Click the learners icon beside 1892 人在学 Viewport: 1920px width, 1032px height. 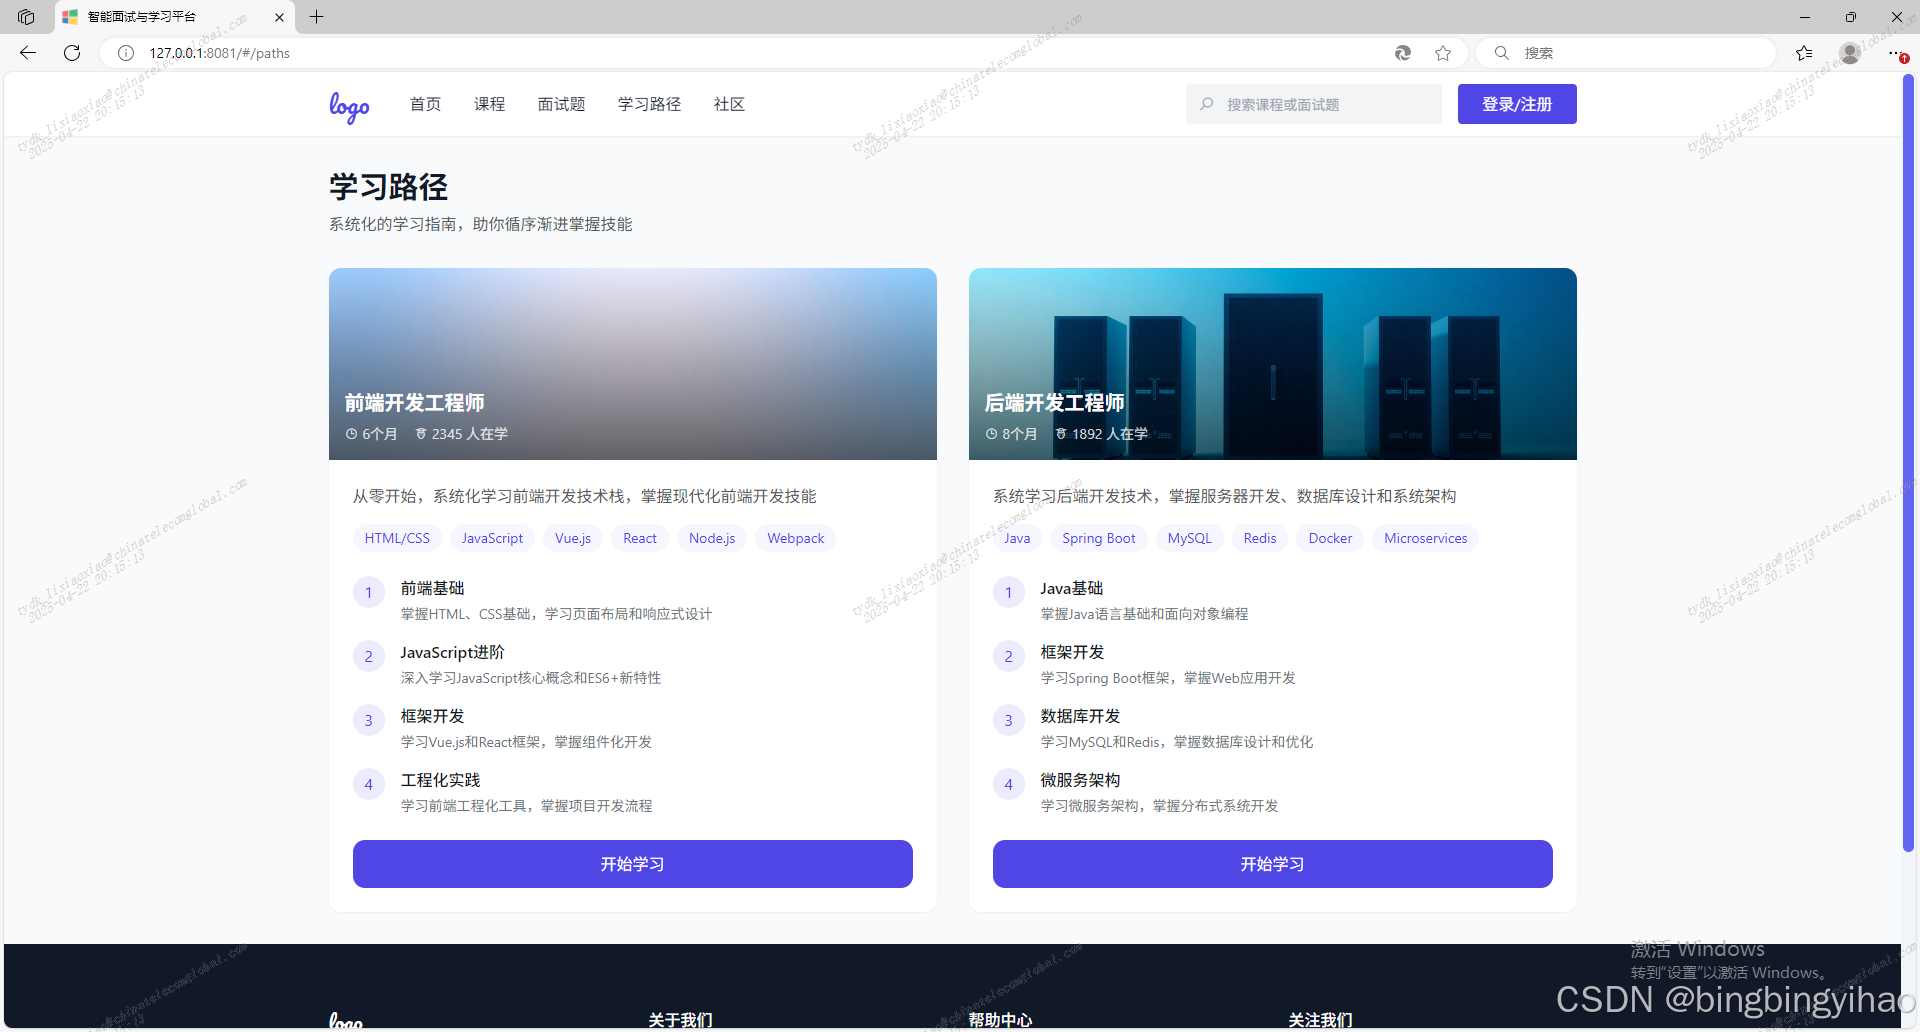(1061, 434)
